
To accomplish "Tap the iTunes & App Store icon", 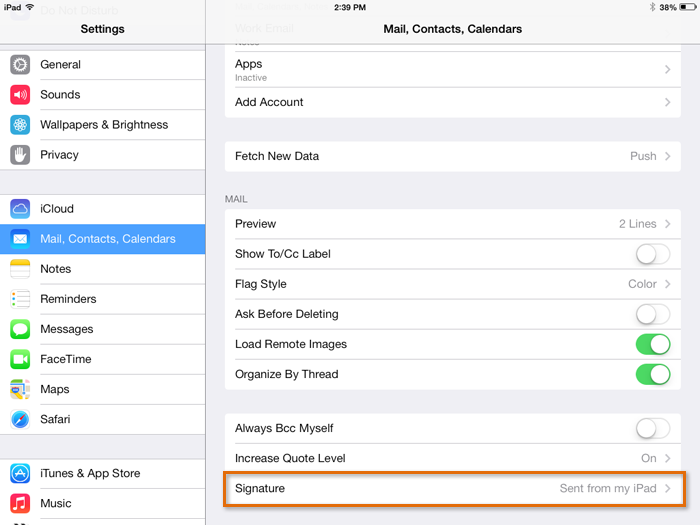I will pos(20,473).
